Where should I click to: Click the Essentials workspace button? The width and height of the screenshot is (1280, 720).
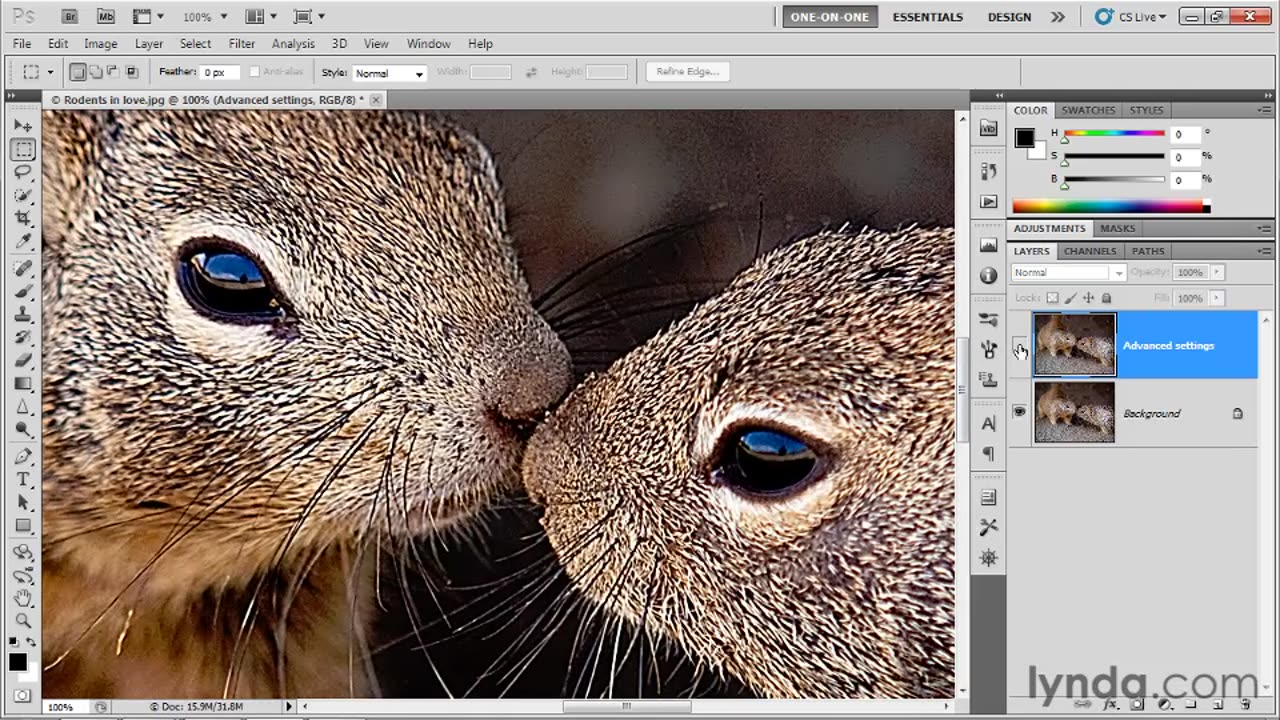(x=927, y=17)
